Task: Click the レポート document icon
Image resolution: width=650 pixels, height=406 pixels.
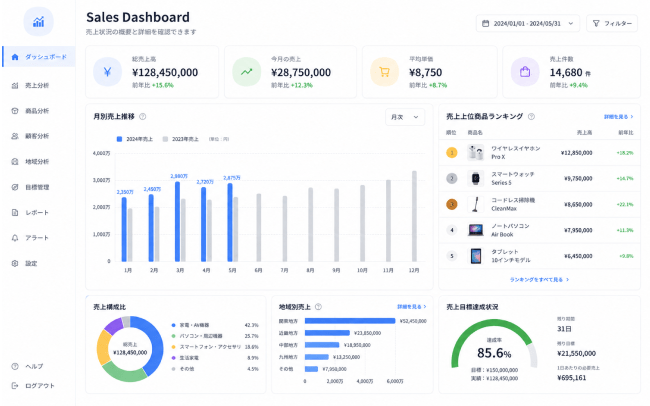Action: pos(15,212)
